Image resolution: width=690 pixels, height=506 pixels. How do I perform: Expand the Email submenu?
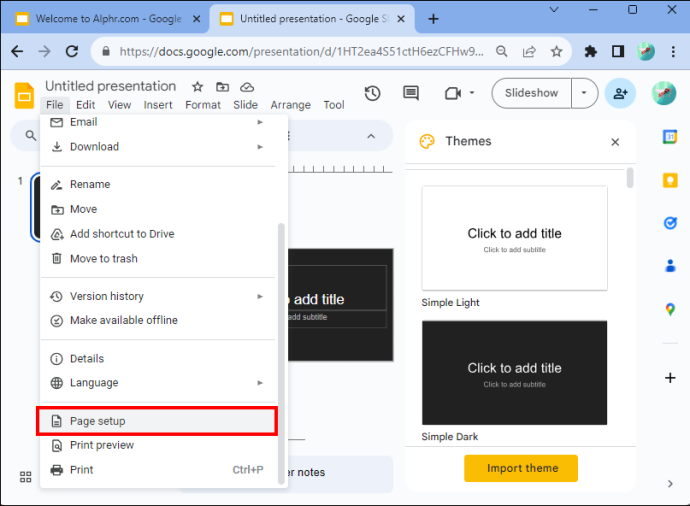(159, 122)
